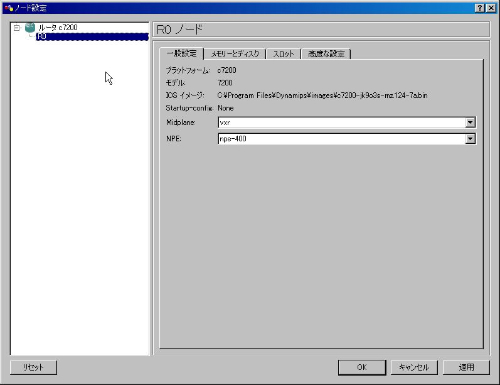
Task: Confirm with the OK button
Action: coord(362,367)
